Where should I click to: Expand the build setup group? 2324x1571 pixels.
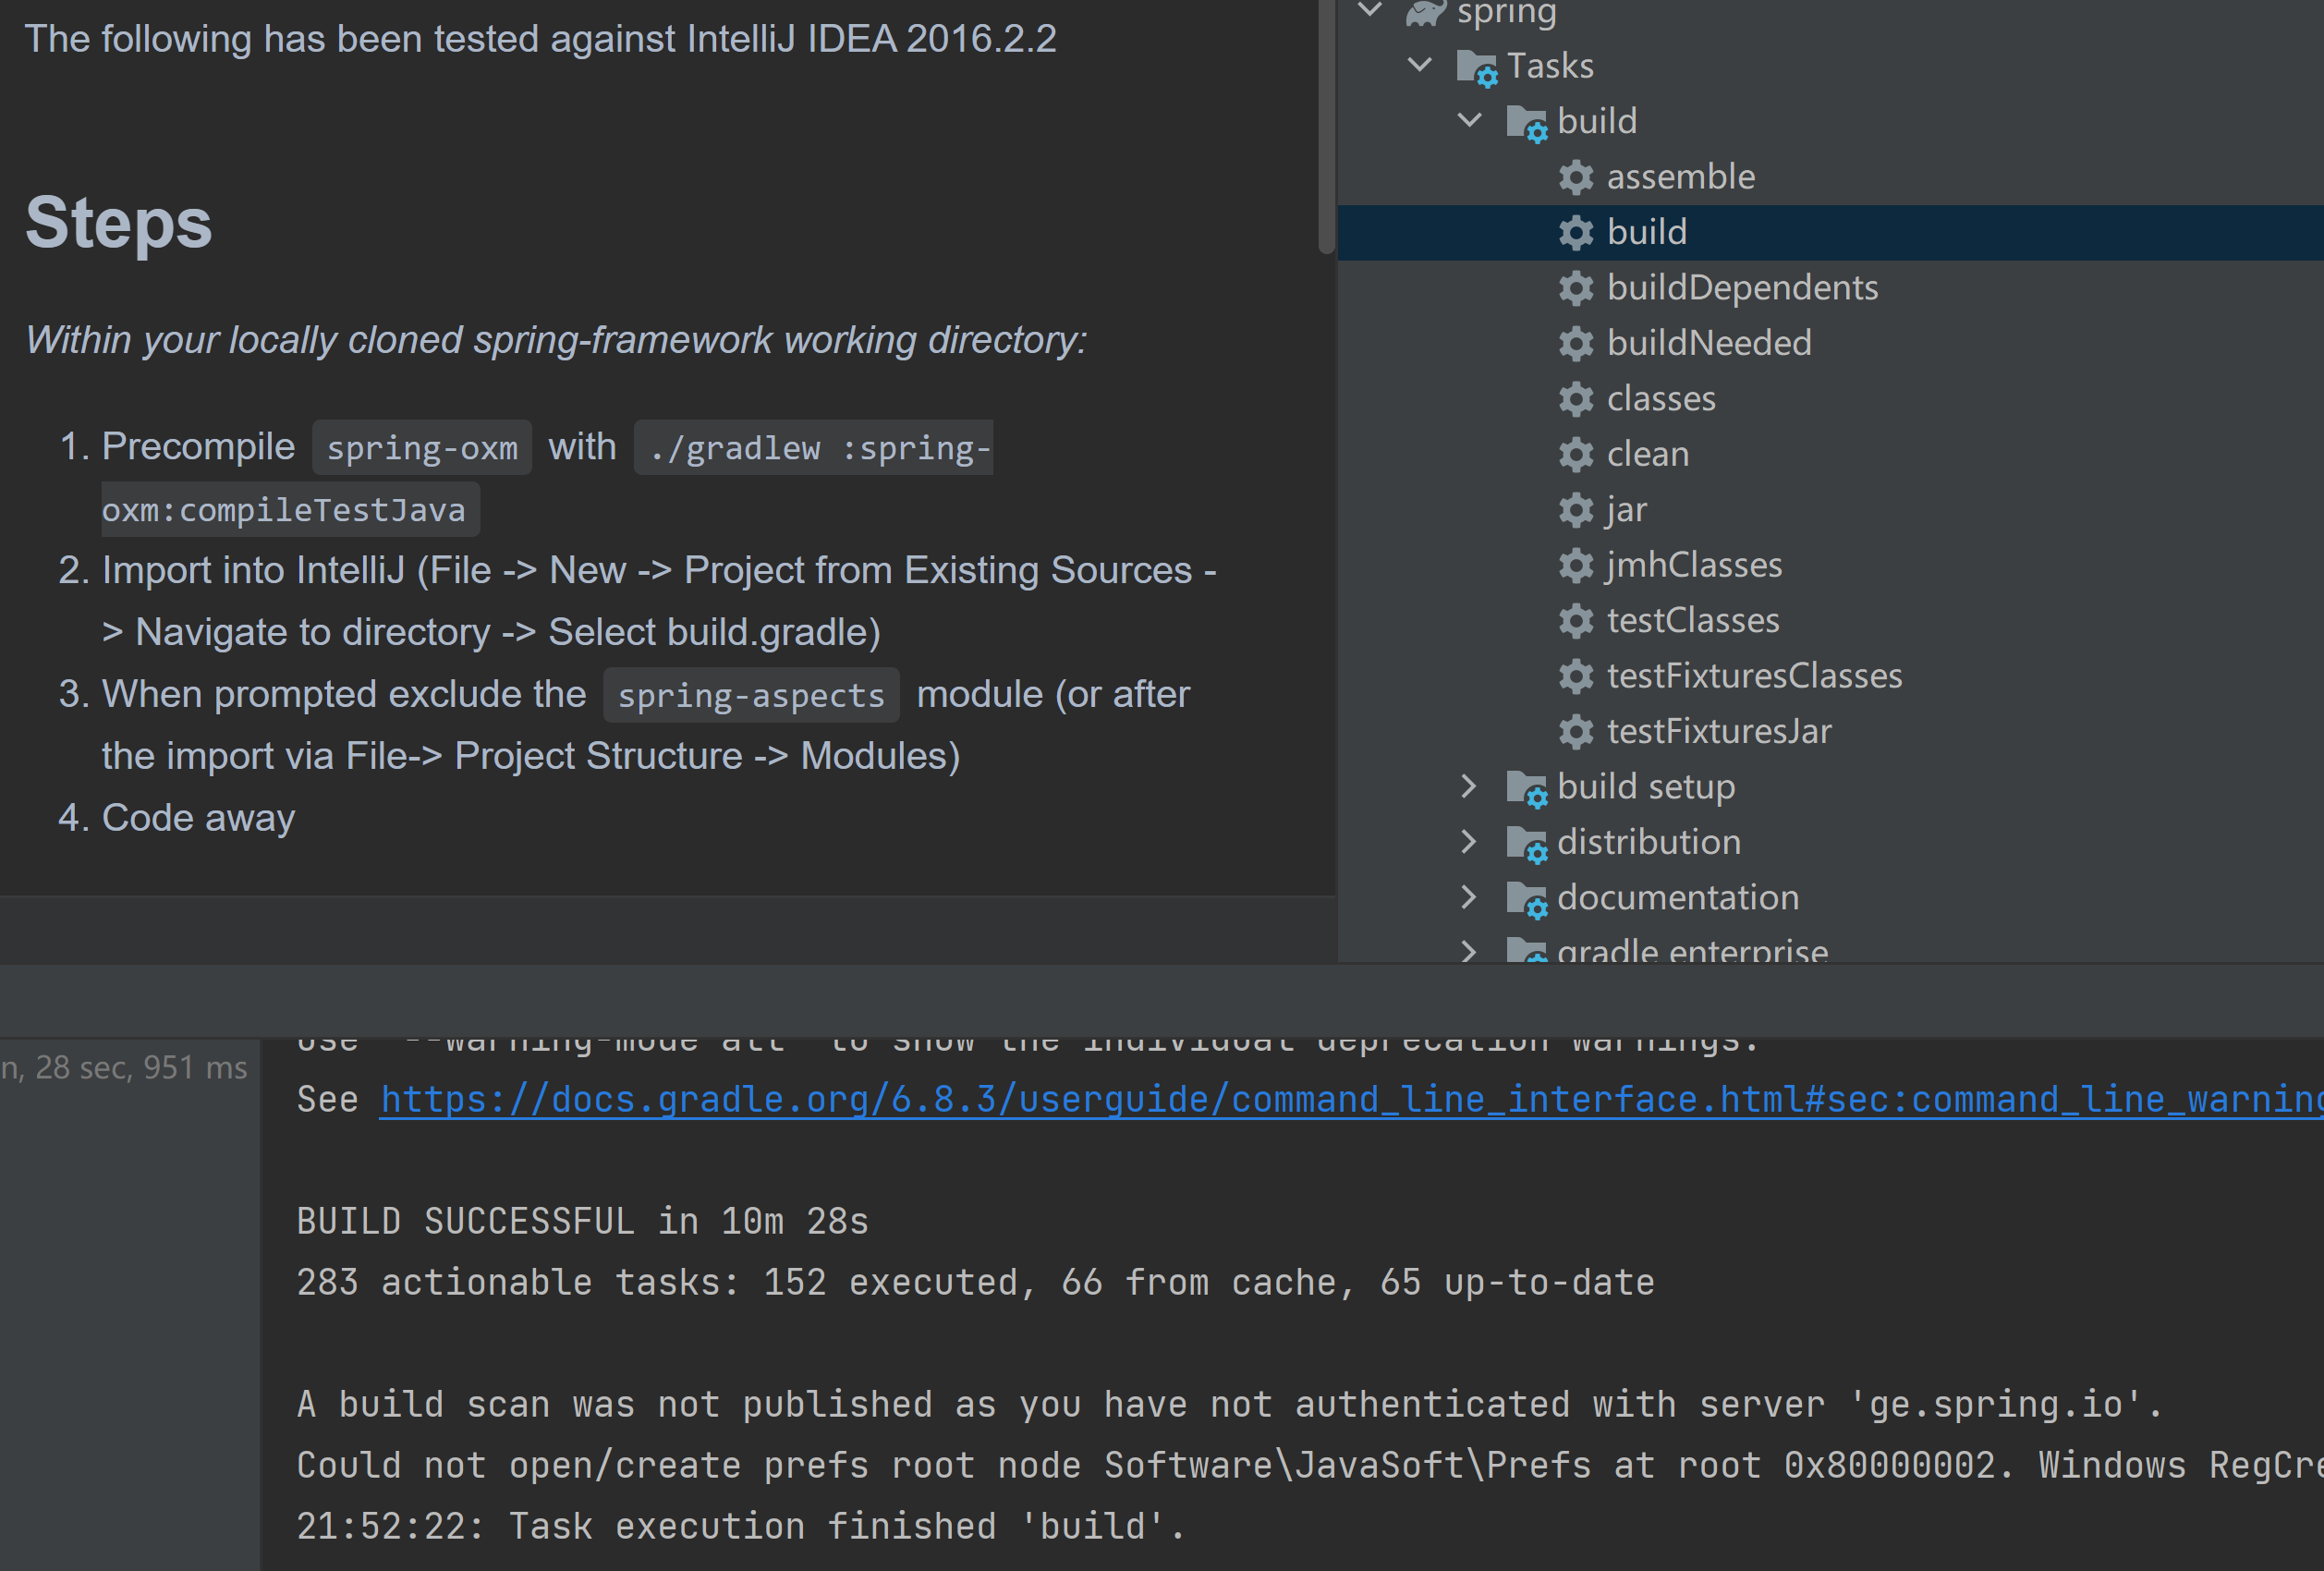1468,786
